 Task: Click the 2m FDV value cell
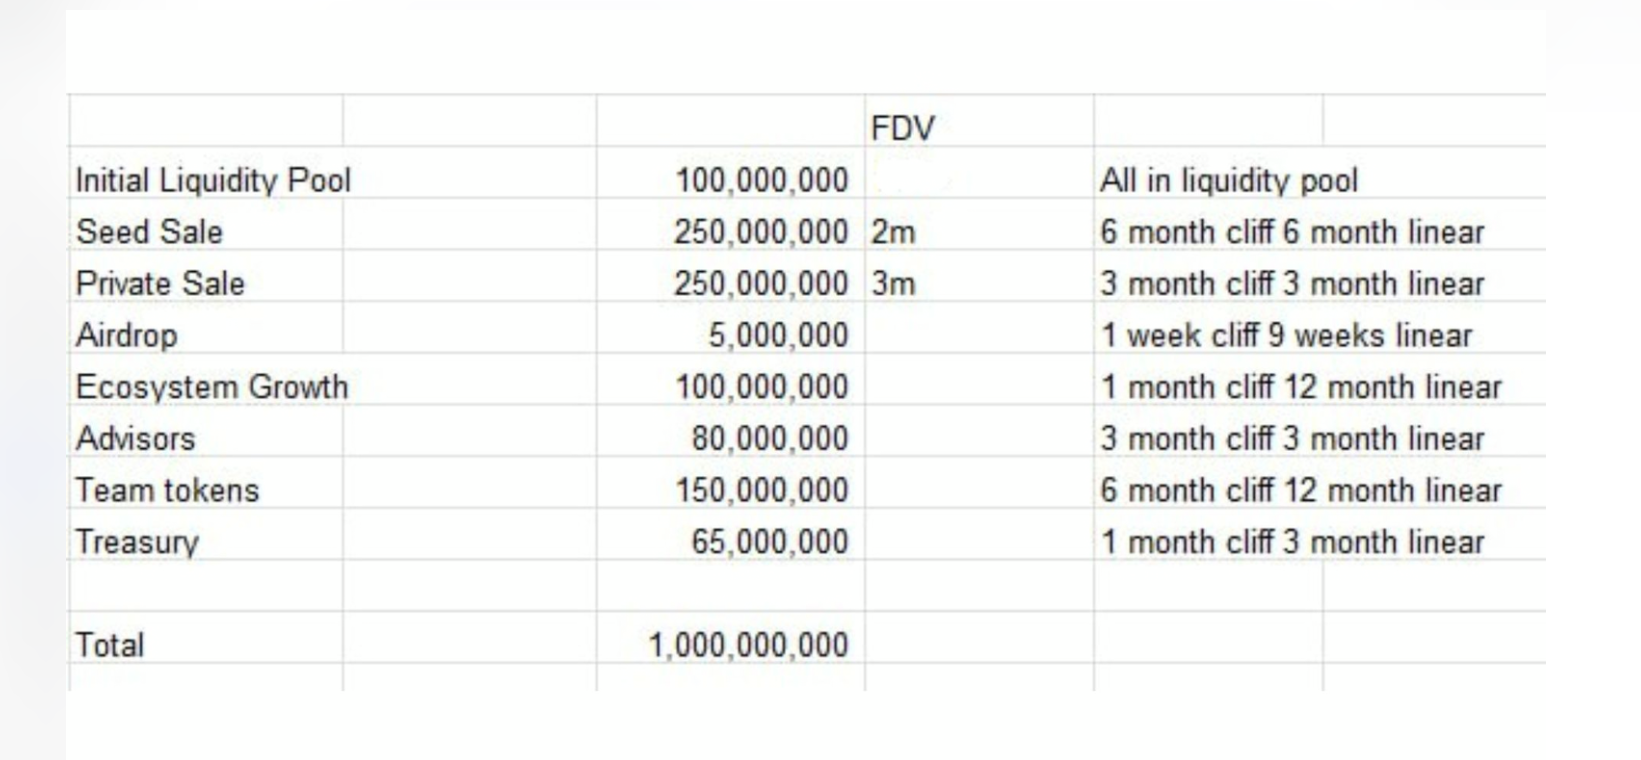[893, 232]
